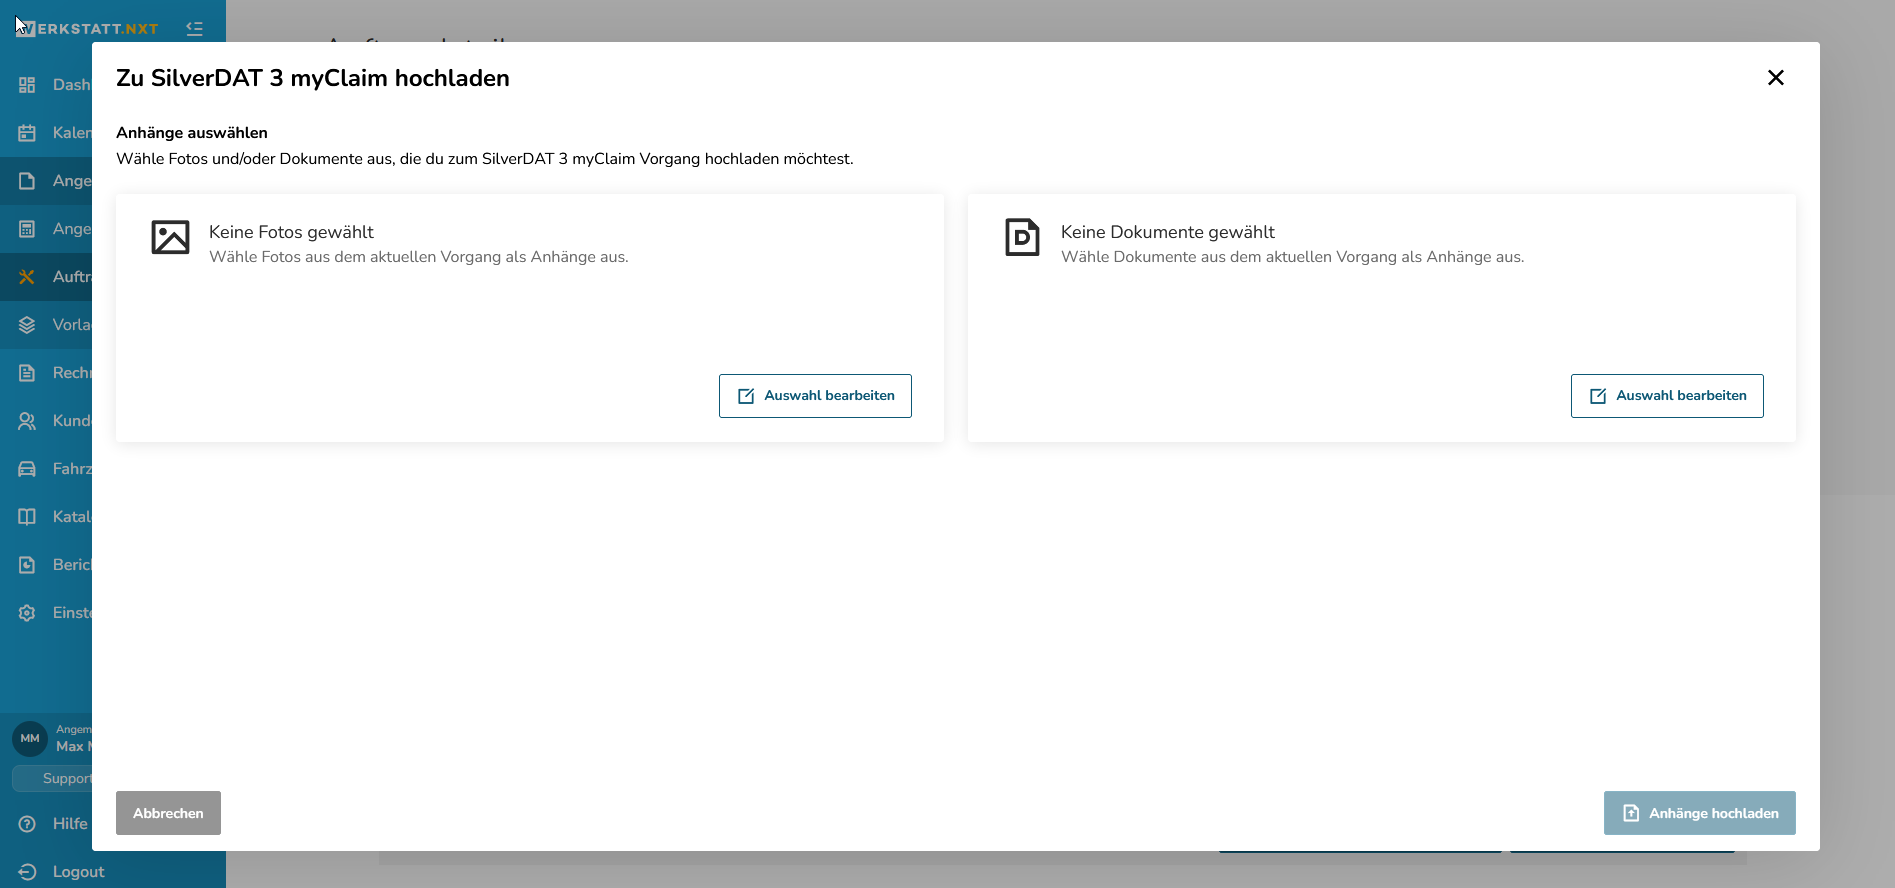Open the Aufträge wrench icon in sidebar
This screenshot has height=888, width=1895.
(x=27, y=277)
